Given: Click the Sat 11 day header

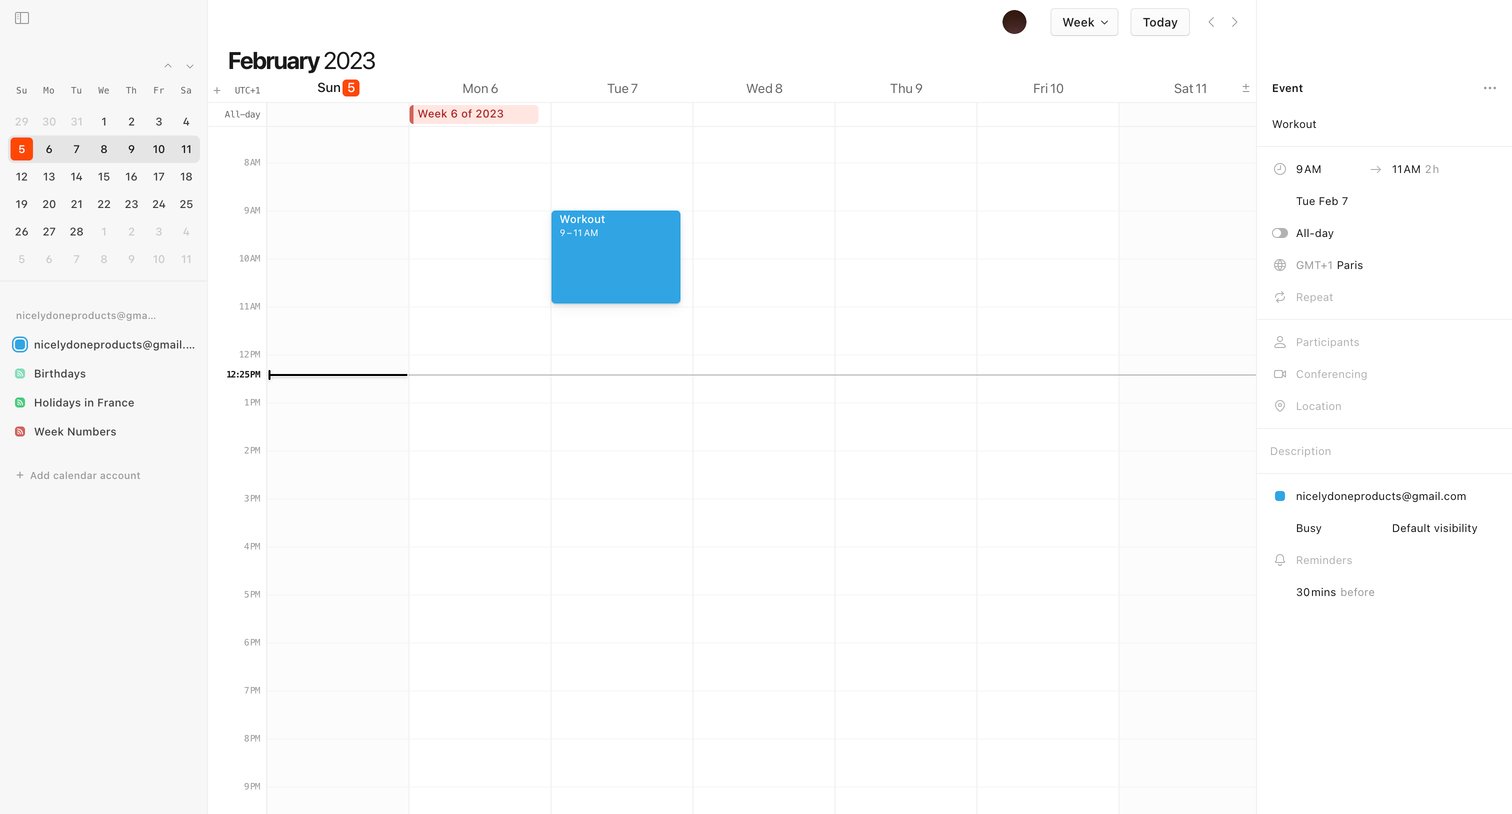Looking at the screenshot, I should [1190, 88].
